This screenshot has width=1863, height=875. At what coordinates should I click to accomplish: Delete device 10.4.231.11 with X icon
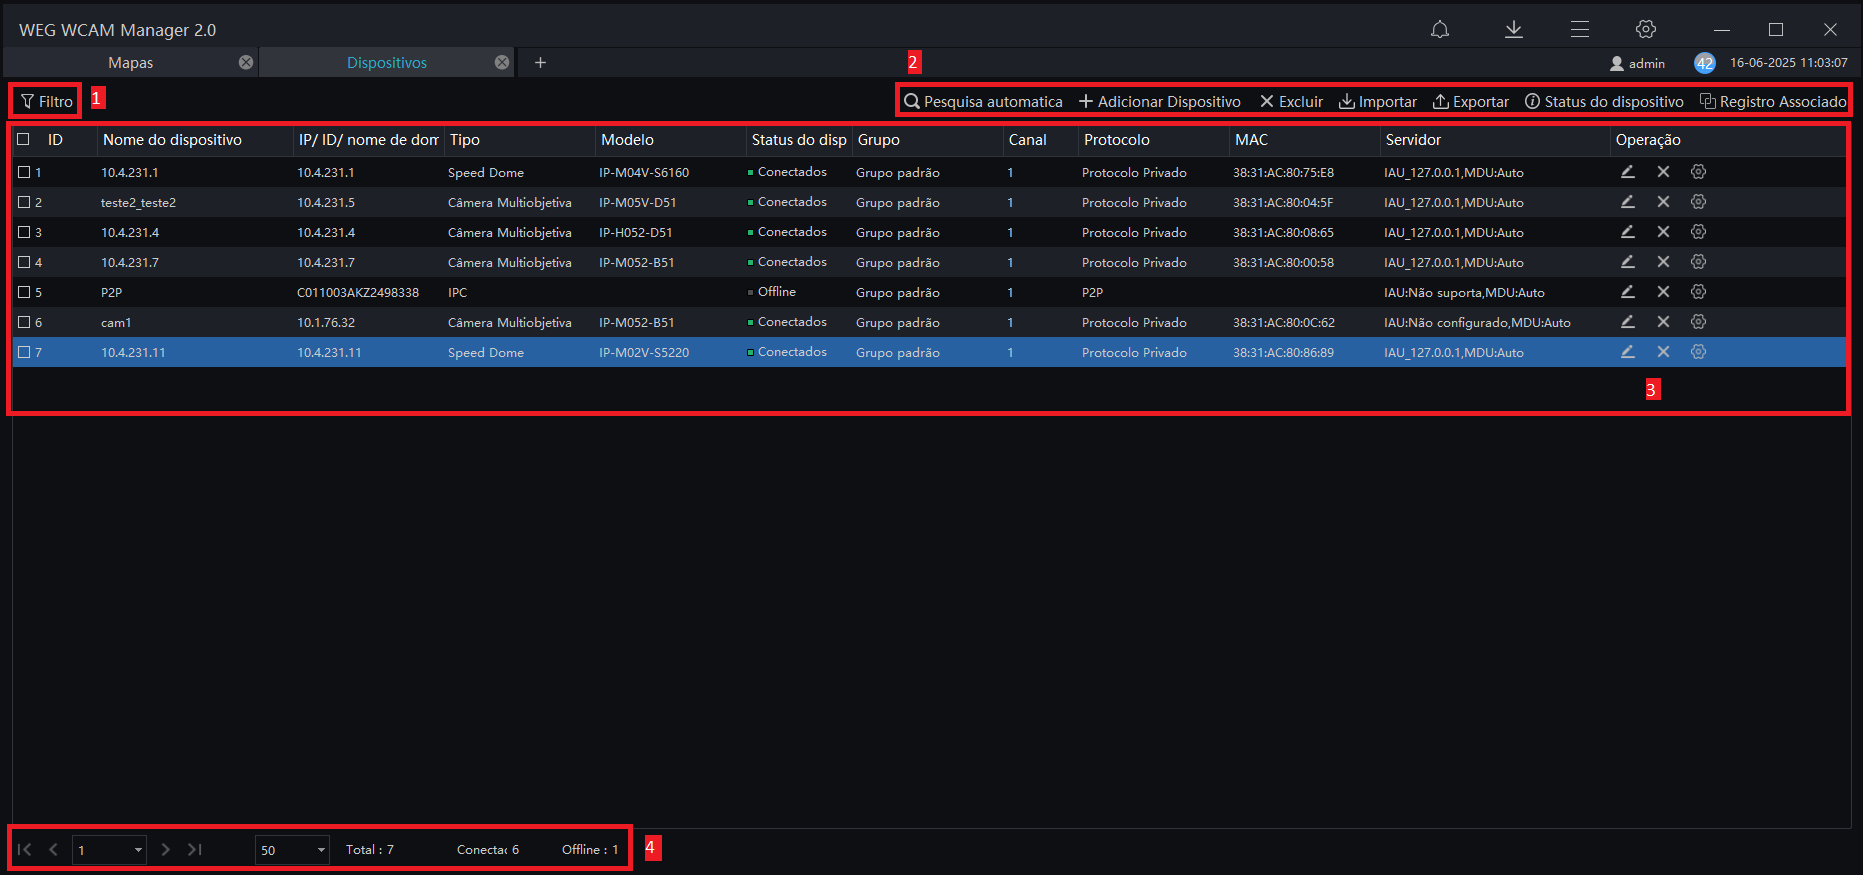coord(1663,352)
